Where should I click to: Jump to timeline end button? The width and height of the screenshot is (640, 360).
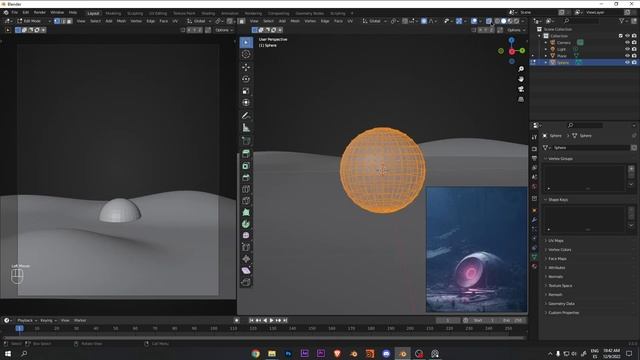coord(285,320)
